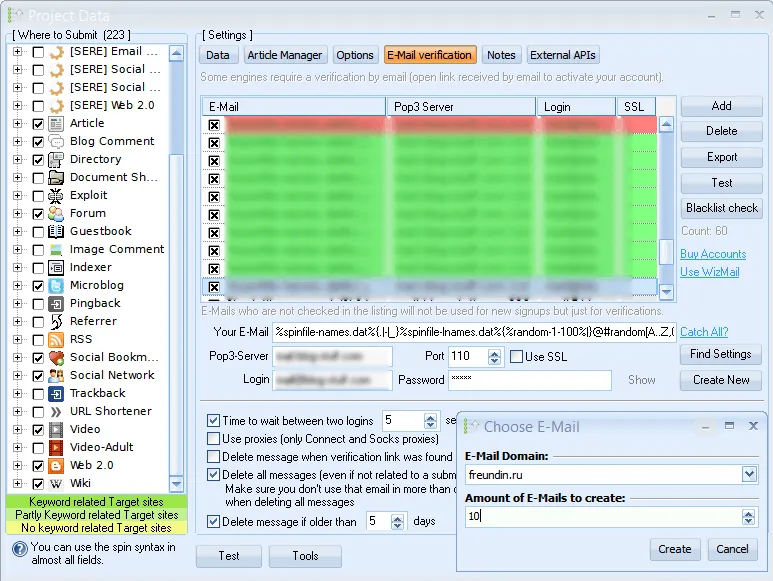Click the Wiki category icon
The width and height of the screenshot is (773, 581).
click(57, 483)
